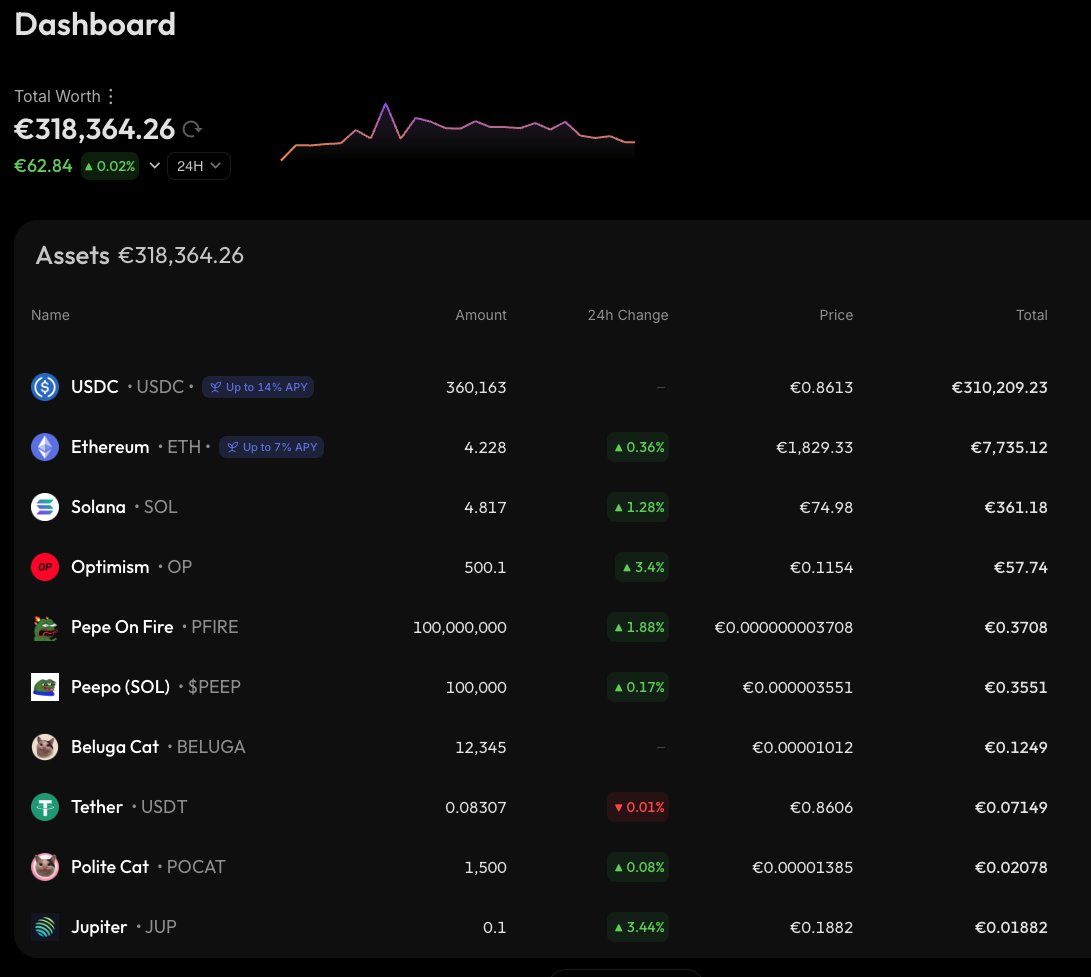Click the Beluga Cat token icon
This screenshot has width=1091, height=977.
tap(45, 747)
